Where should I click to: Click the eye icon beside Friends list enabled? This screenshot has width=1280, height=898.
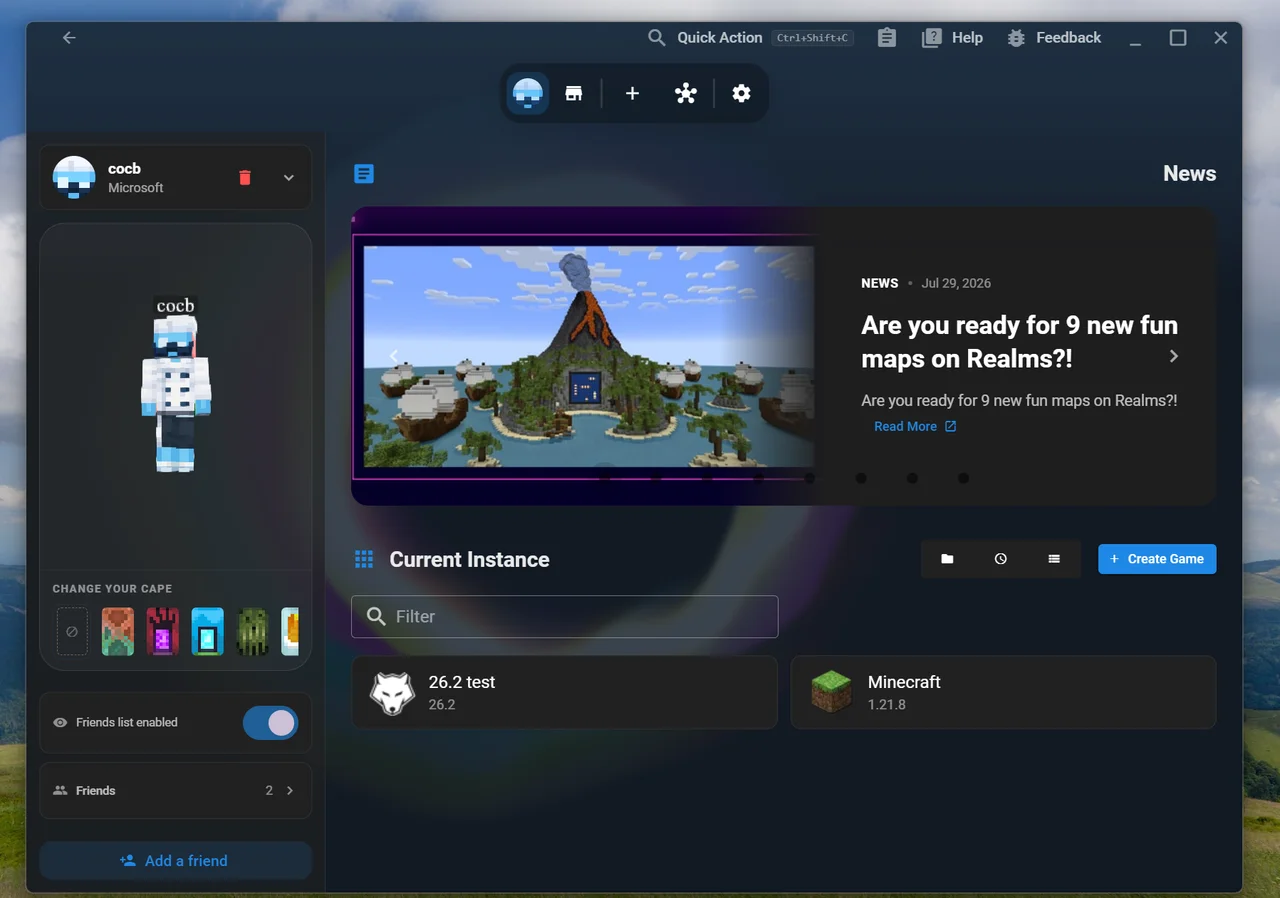[61, 723]
